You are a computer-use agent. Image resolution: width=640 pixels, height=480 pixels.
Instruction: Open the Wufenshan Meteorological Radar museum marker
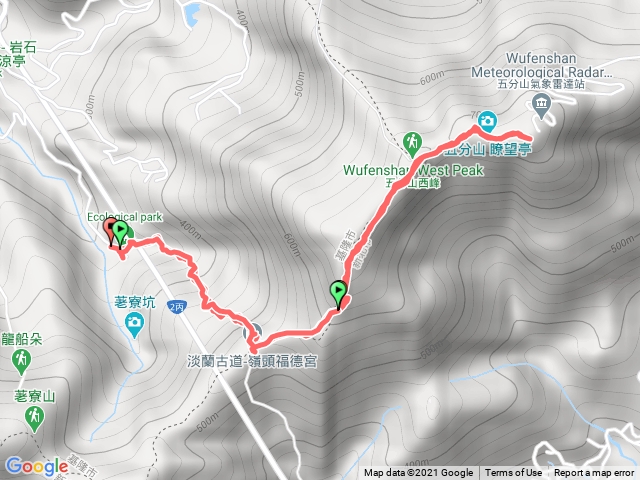tap(541, 104)
